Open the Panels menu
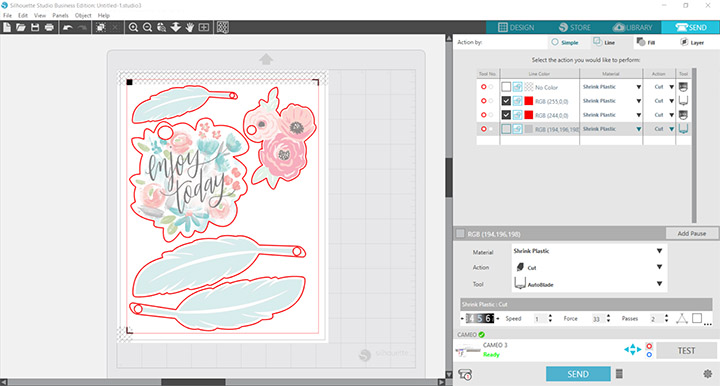 coord(60,15)
